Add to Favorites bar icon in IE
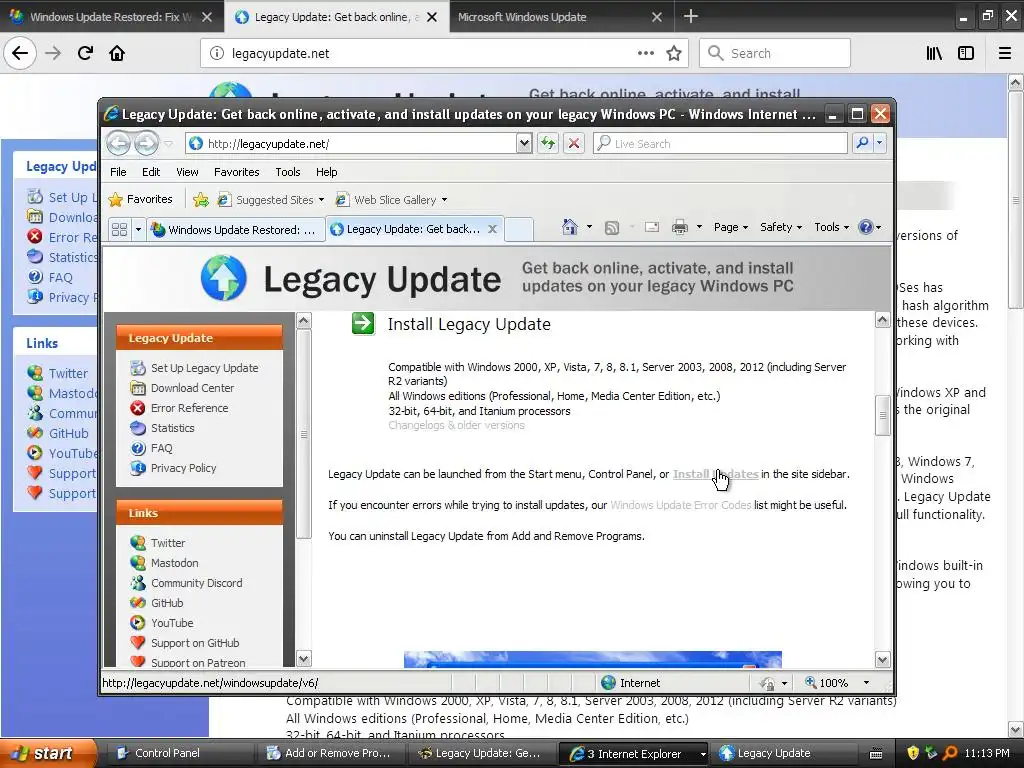The width and height of the screenshot is (1024, 768). (x=201, y=200)
